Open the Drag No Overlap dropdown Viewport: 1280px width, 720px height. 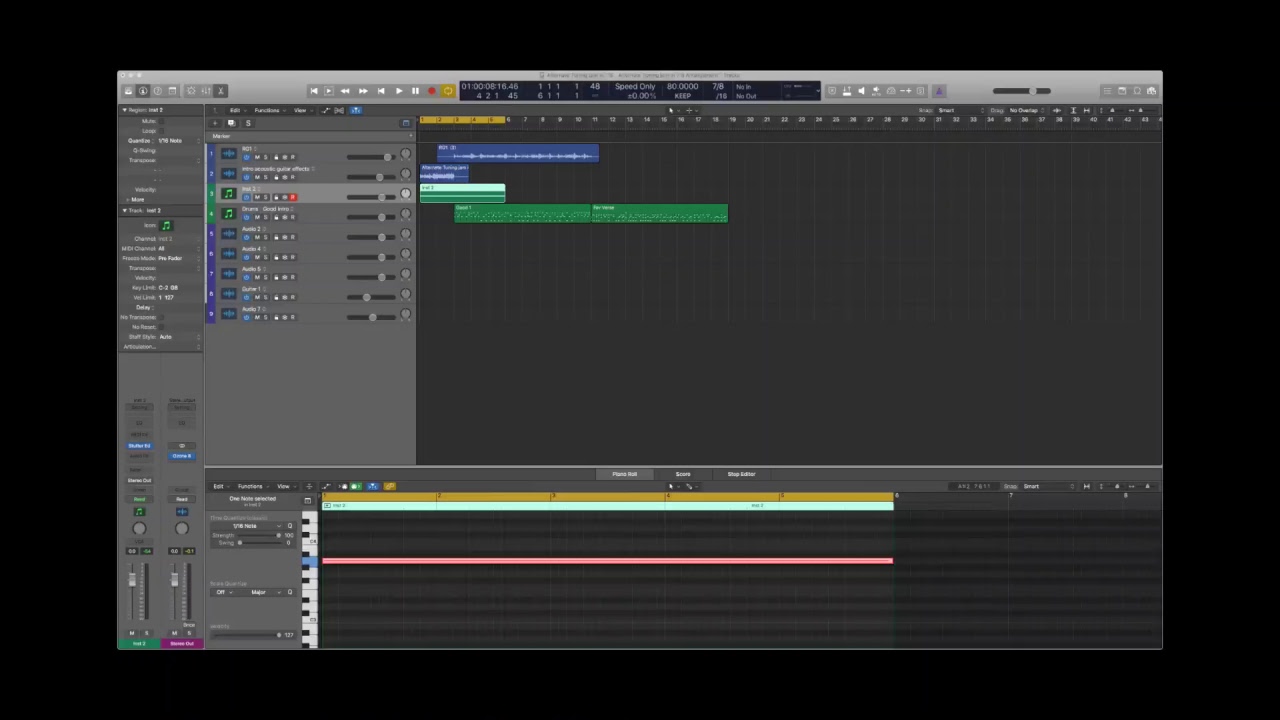[1027, 110]
